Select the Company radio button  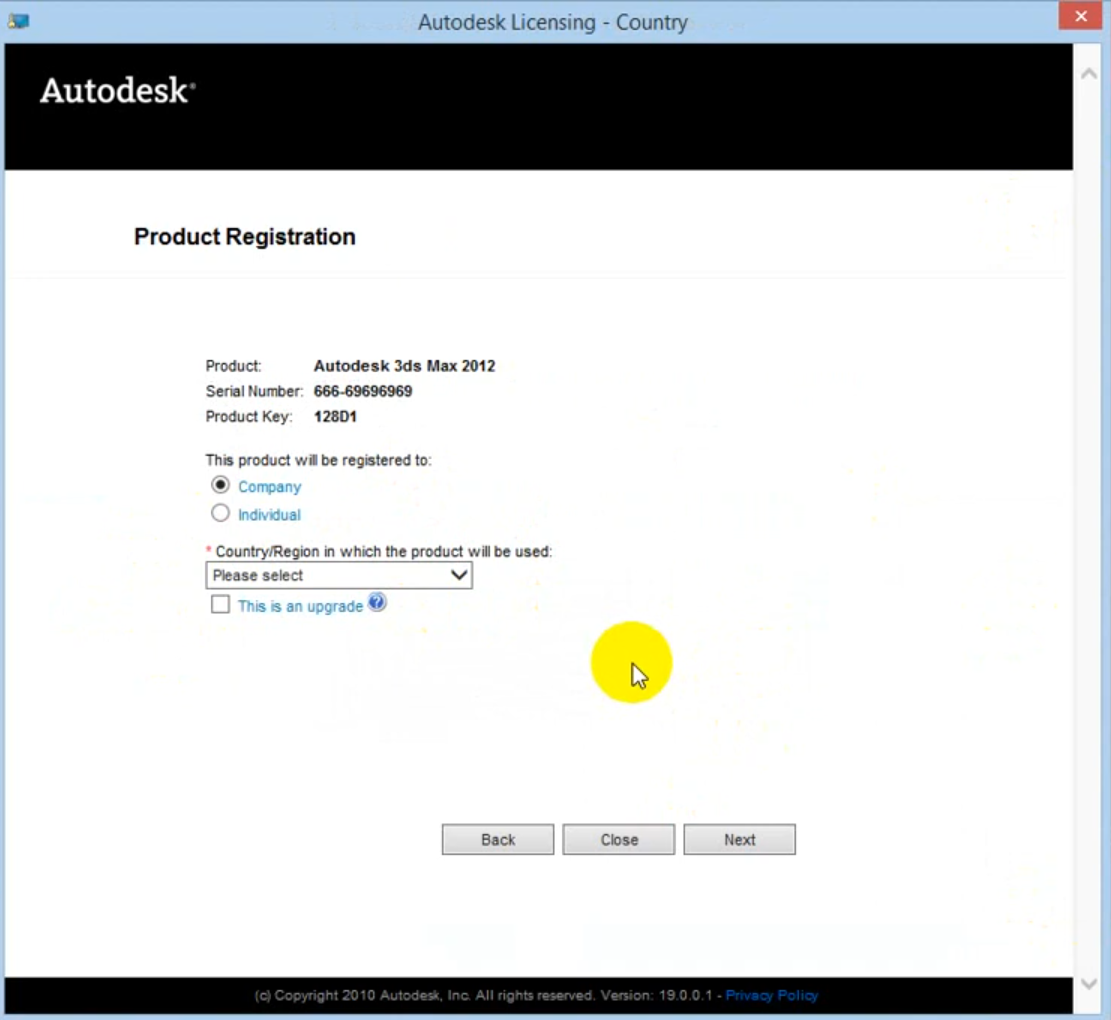point(220,485)
